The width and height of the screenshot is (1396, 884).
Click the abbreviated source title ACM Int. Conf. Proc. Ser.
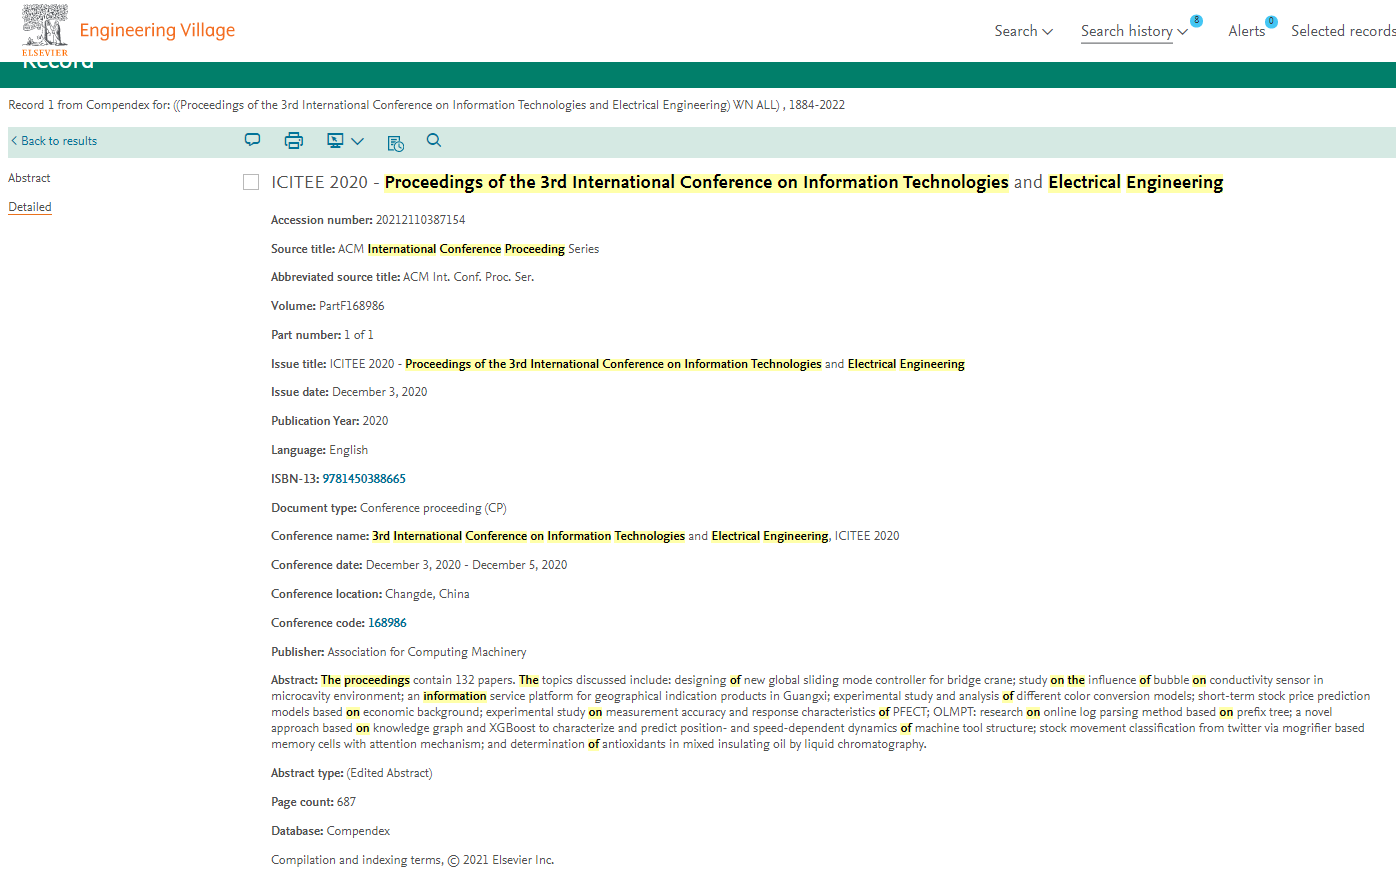pos(468,277)
